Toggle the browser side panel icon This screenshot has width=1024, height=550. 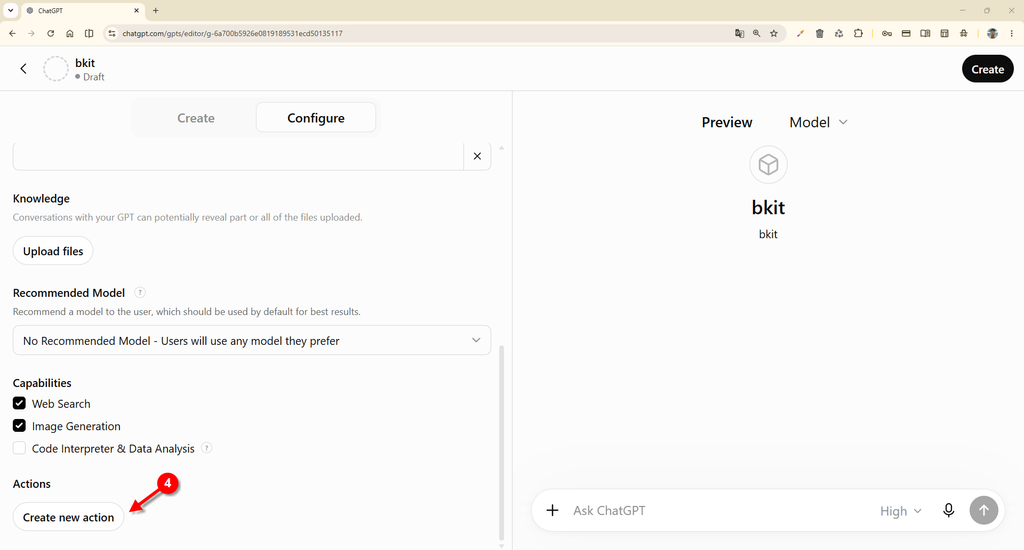[x=89, y=33]
